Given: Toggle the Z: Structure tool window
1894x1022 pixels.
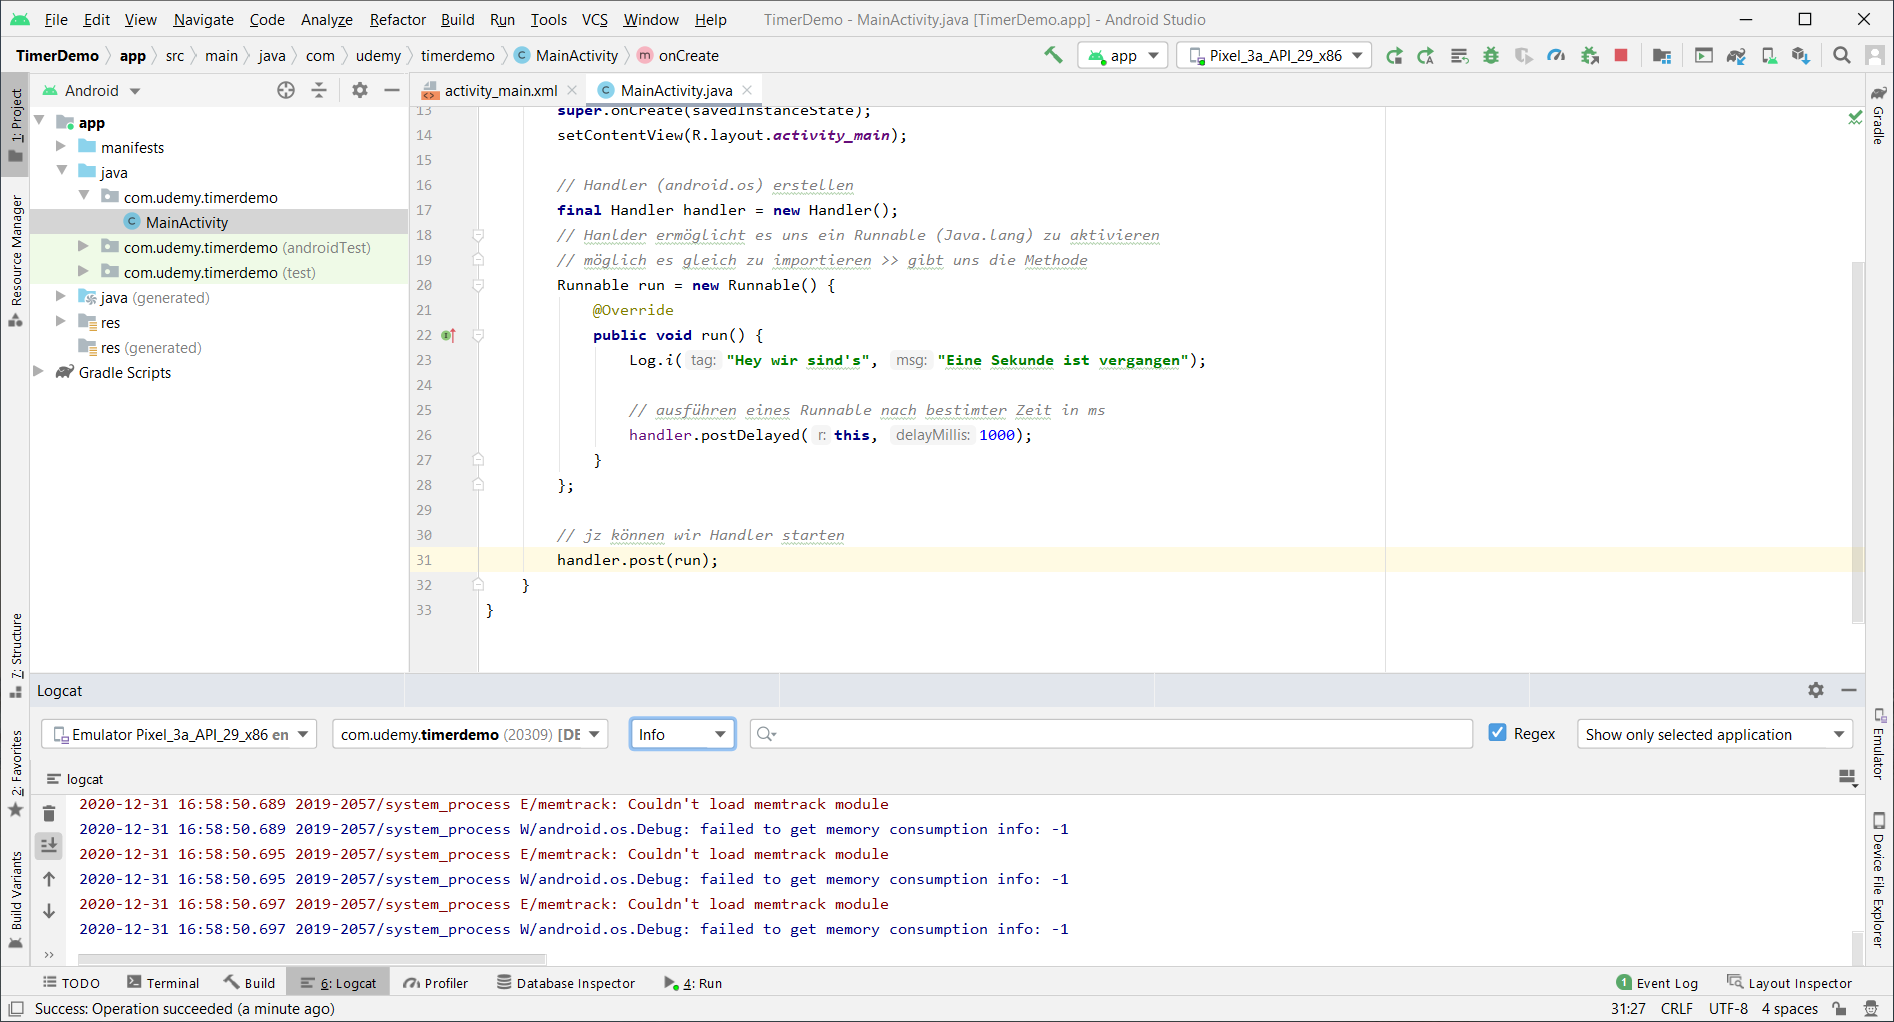Looking at the screenshot, I should [16, 655].
